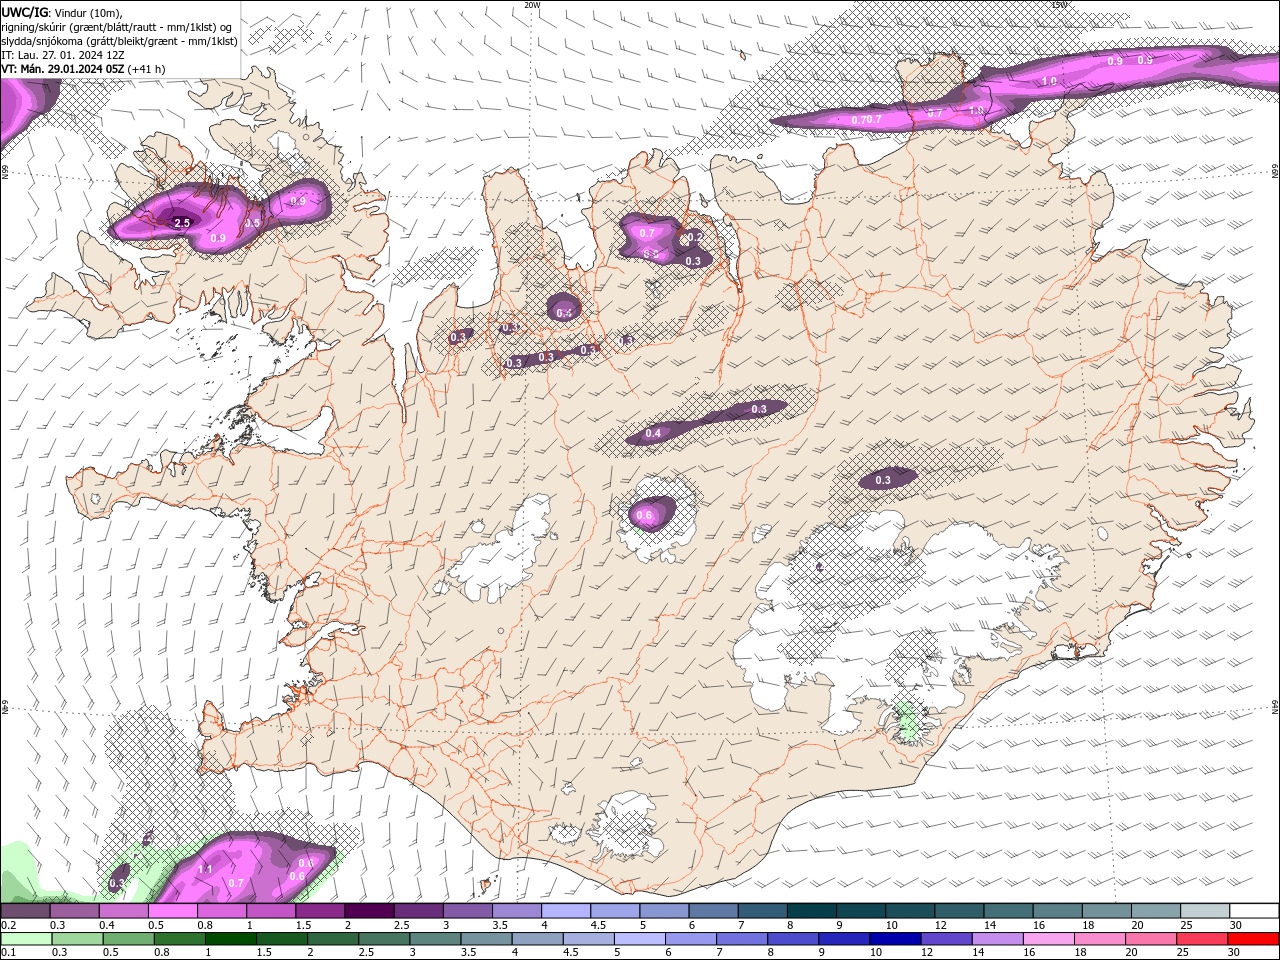The image size is (1280, 960).
Task: Click the '20W' longitude label on the map edge
Action: click(532, 4)
